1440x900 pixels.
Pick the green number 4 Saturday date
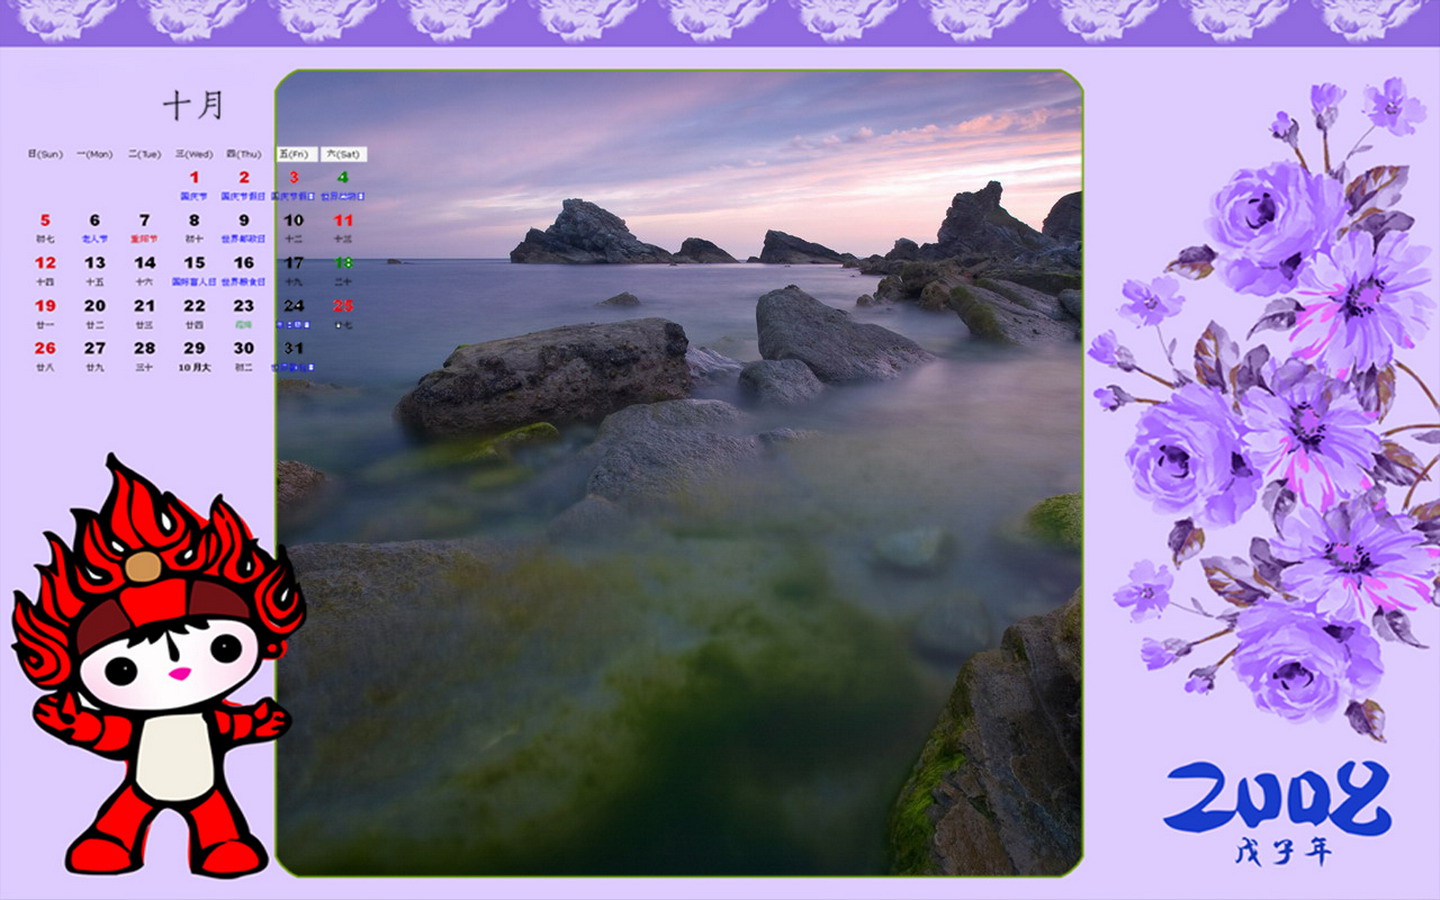(343, 178)
